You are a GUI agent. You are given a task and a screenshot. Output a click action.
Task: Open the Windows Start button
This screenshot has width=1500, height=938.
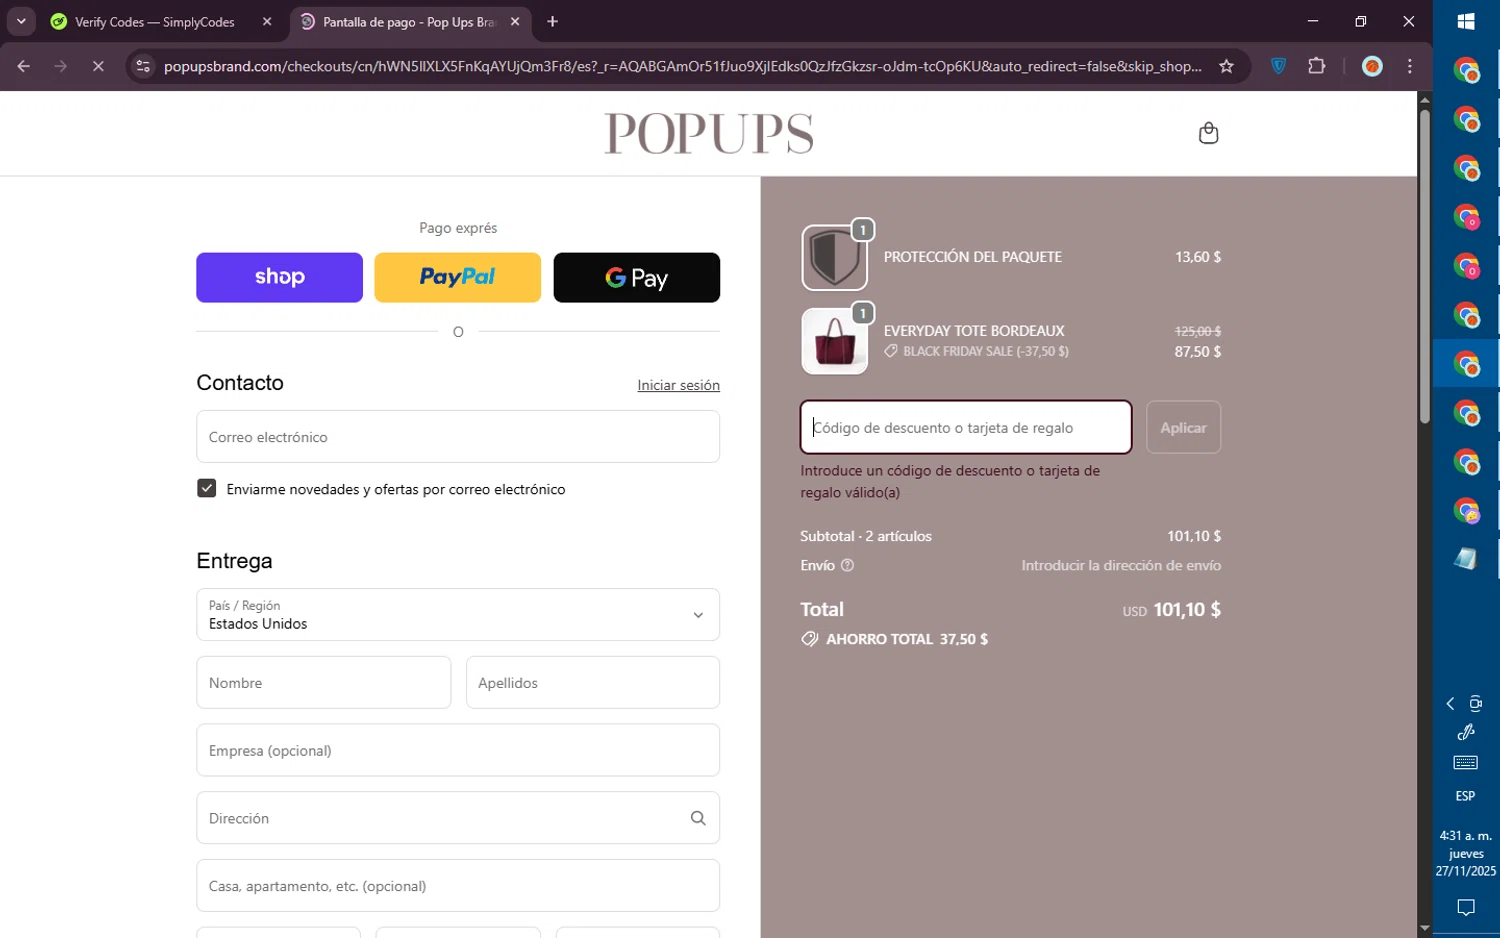[x=1466, y=21]
